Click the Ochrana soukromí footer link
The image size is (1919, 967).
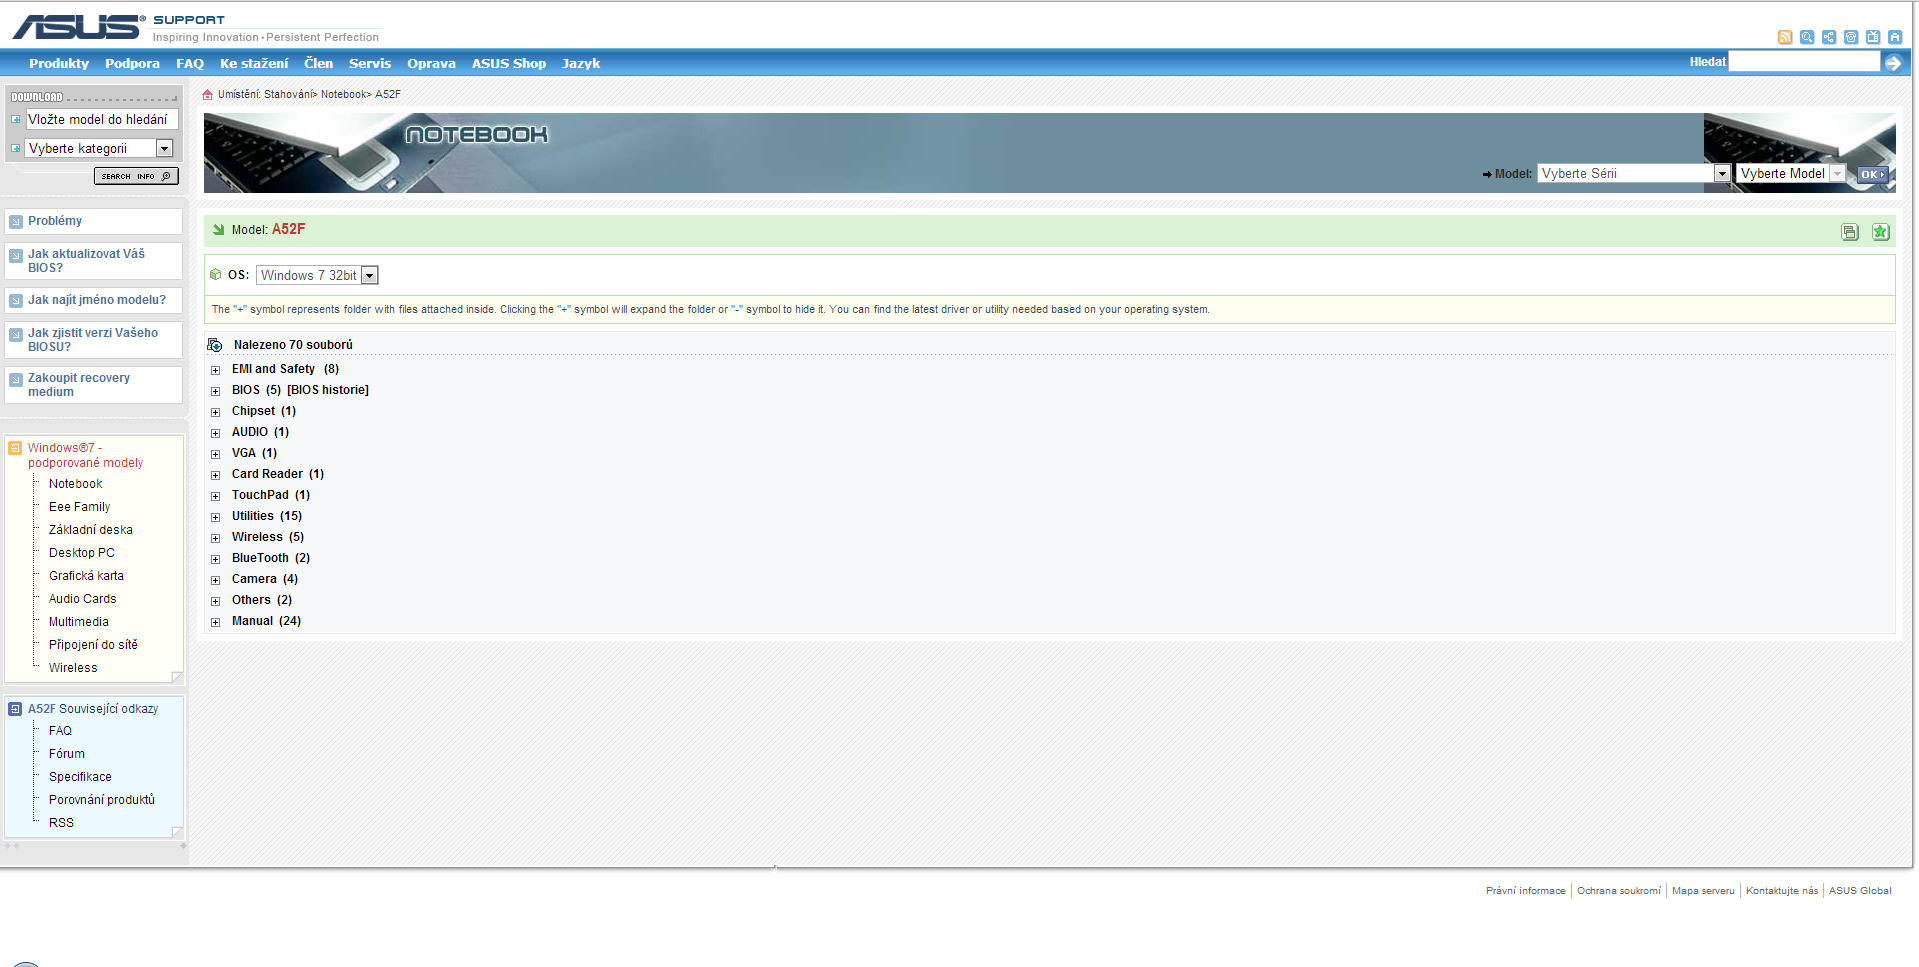click(x=1619, y=891)
